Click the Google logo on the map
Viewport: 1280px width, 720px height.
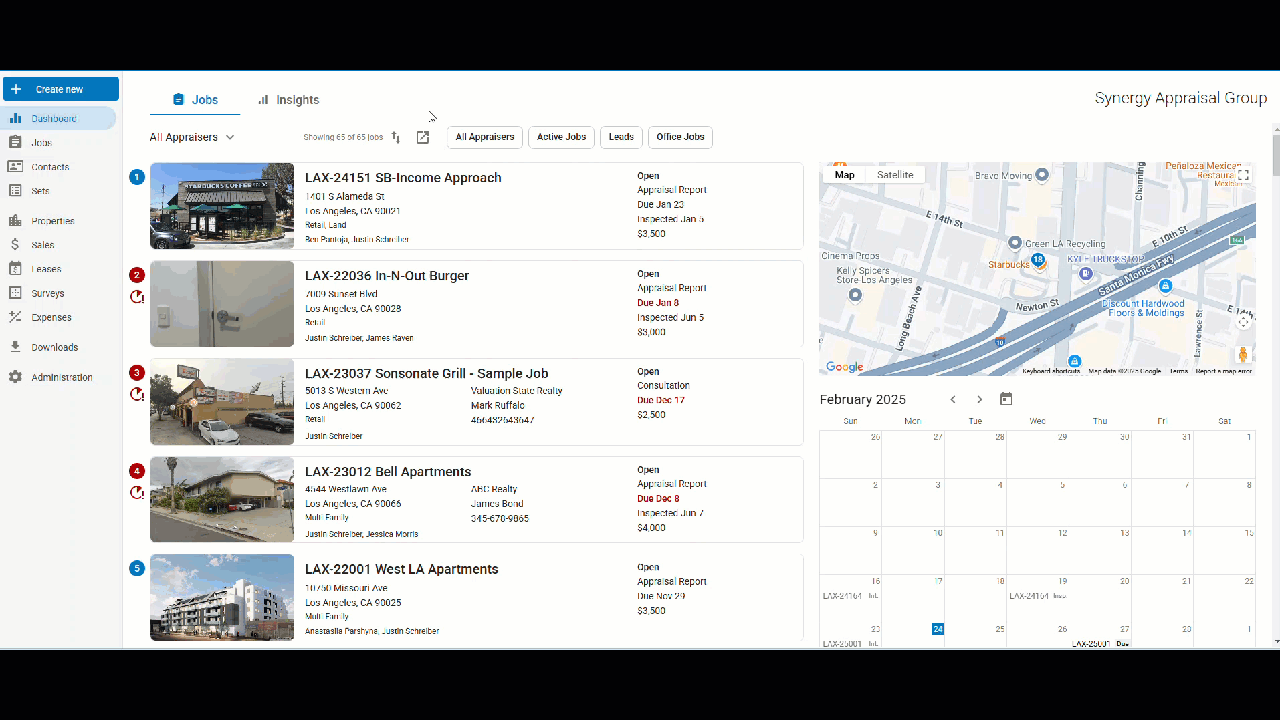click(x=845, y=367)
